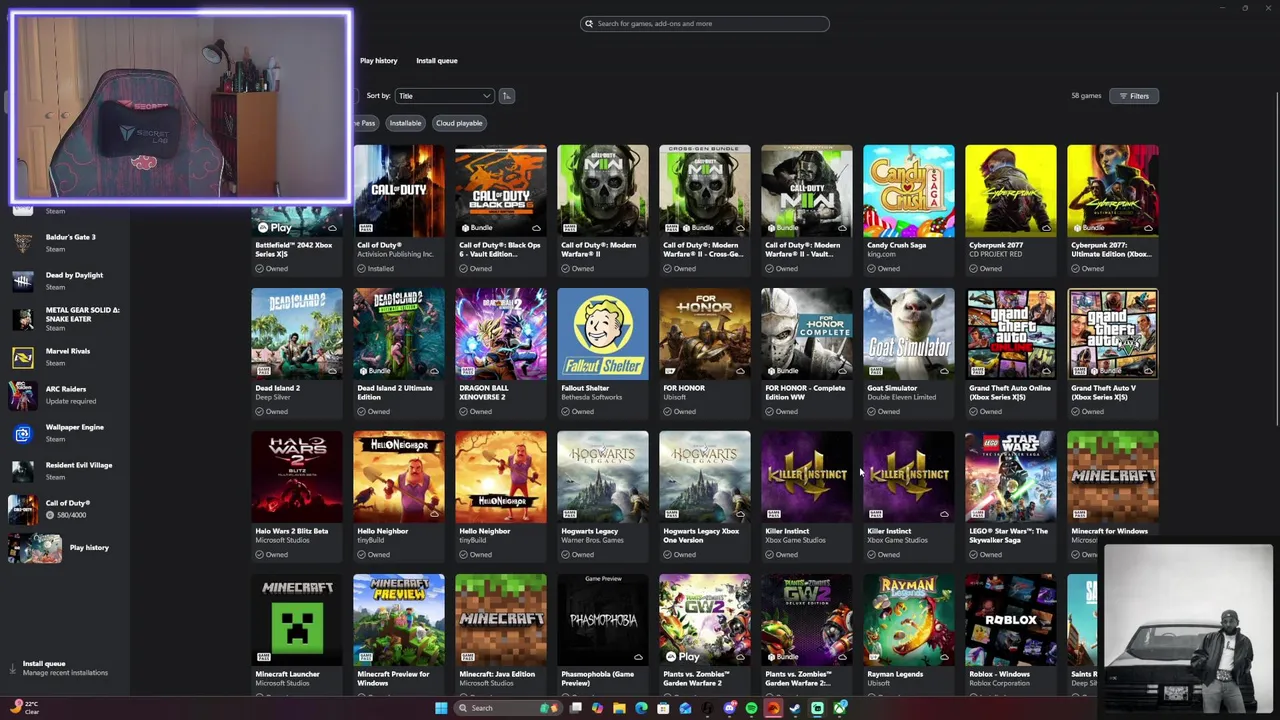Viewport: 1280px width, 720px height.
Task: Open Dead by Daylight sidebar icon
Action: tap(22, 281)
